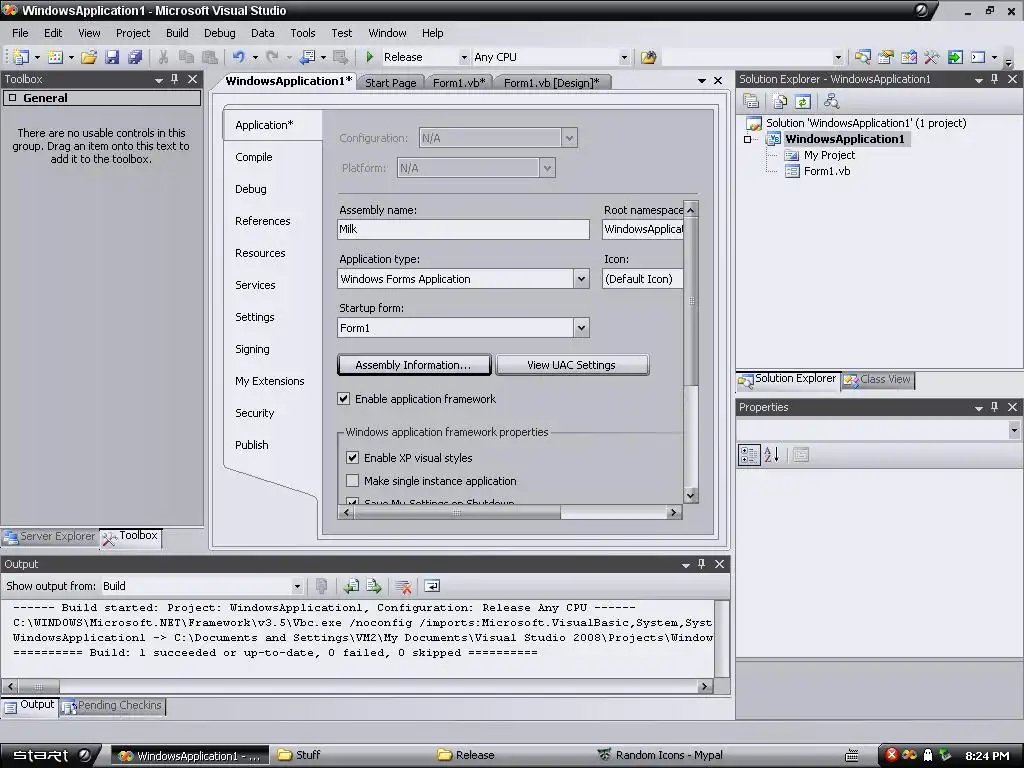Screen dimensions: 1024x768
Task: Open the Build menu
Action: pyautogui.click(x=177, y=33)
